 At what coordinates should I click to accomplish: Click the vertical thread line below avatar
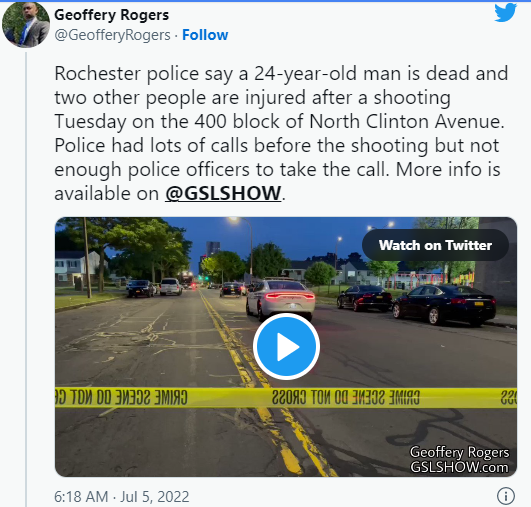point(26,279)
